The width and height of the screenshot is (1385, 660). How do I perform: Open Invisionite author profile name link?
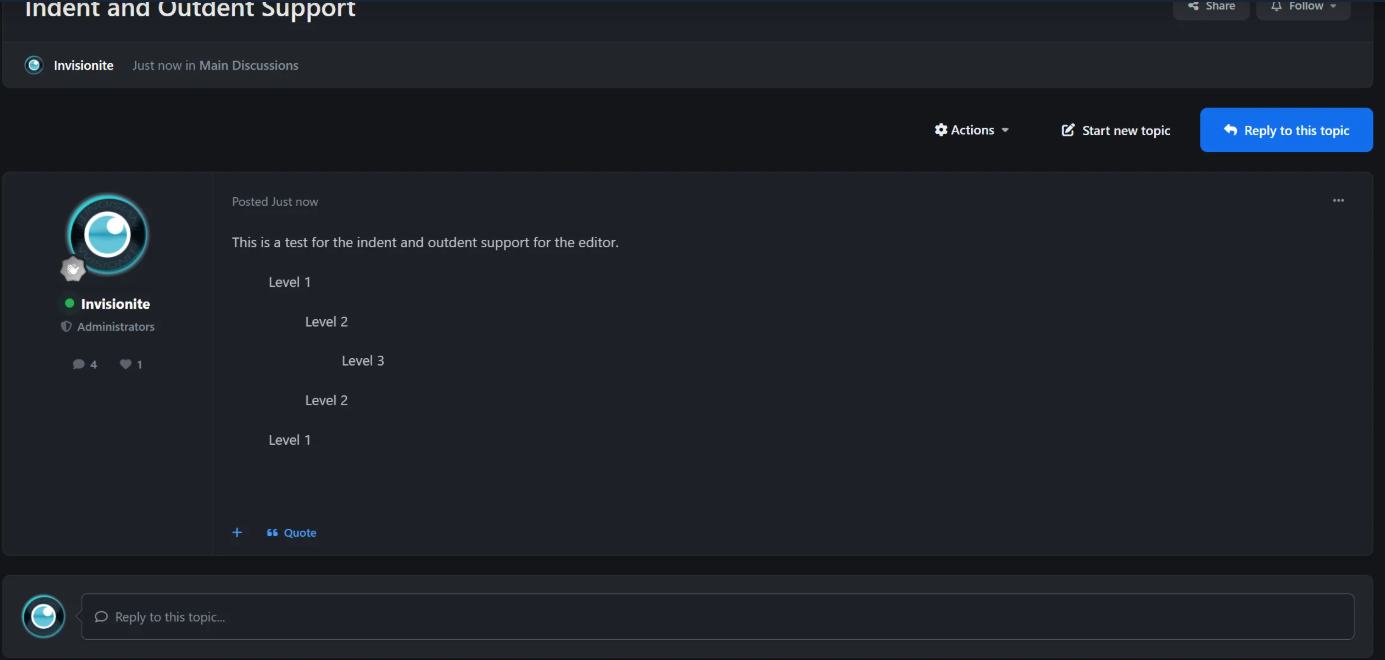(x=115, y=304)
